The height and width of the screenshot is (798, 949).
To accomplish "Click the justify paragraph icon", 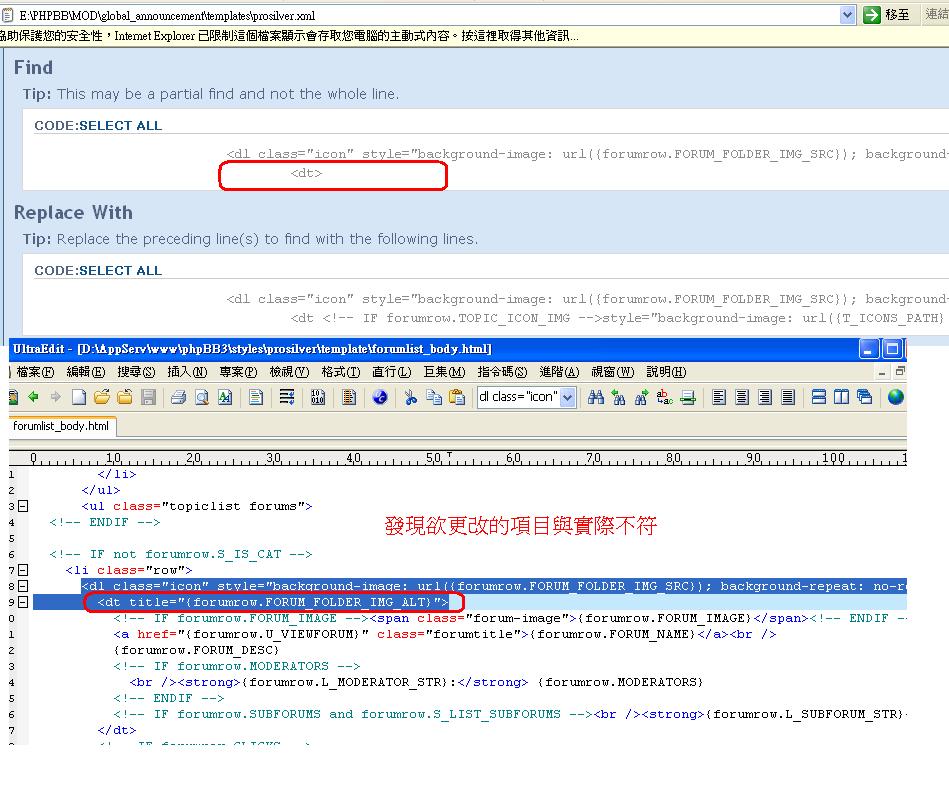I will tap(788, 397).
